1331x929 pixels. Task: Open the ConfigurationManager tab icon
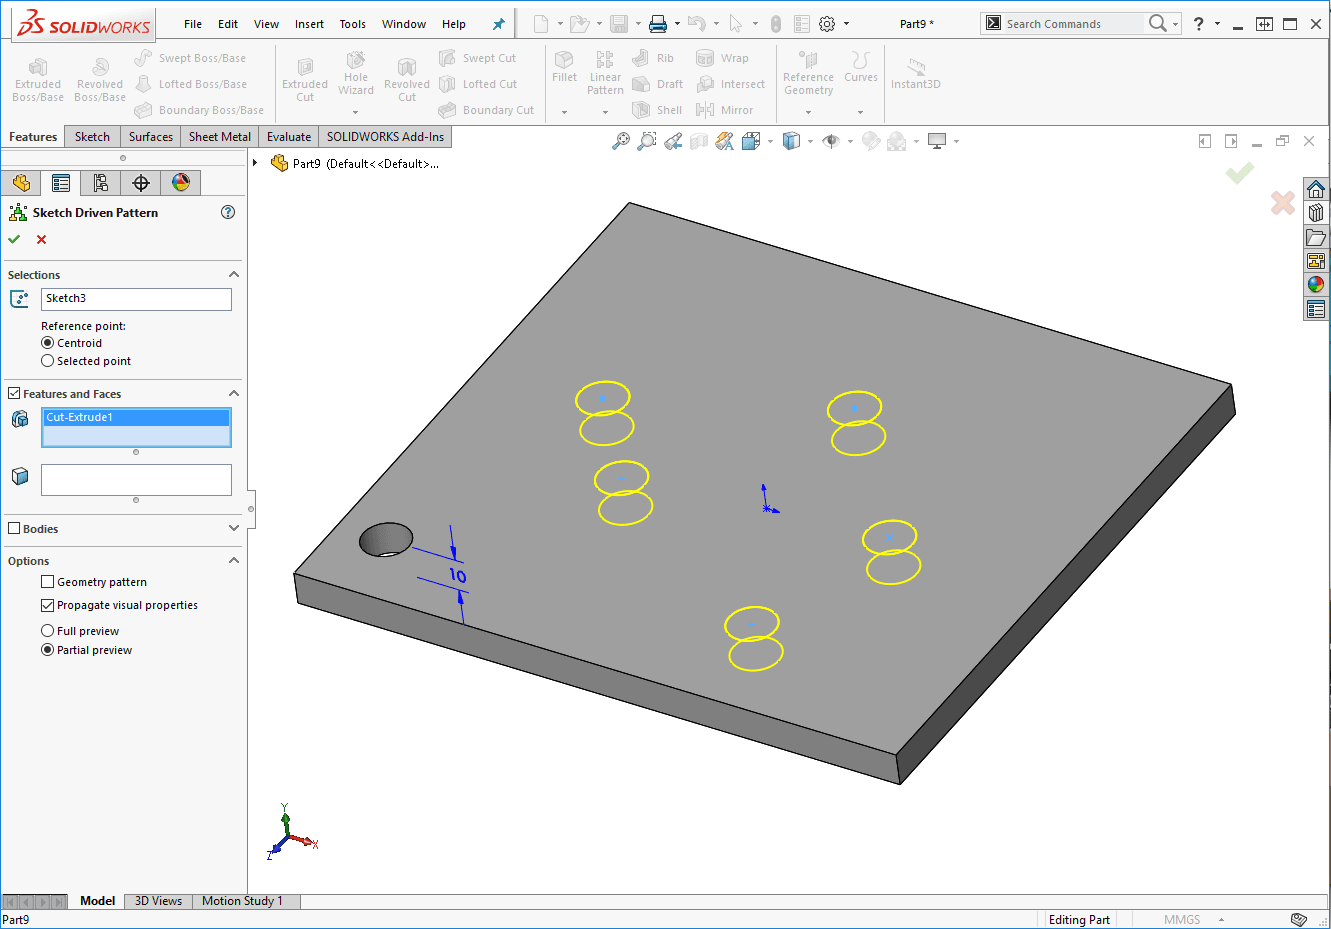pyautogui.click(x=100, y=182)
